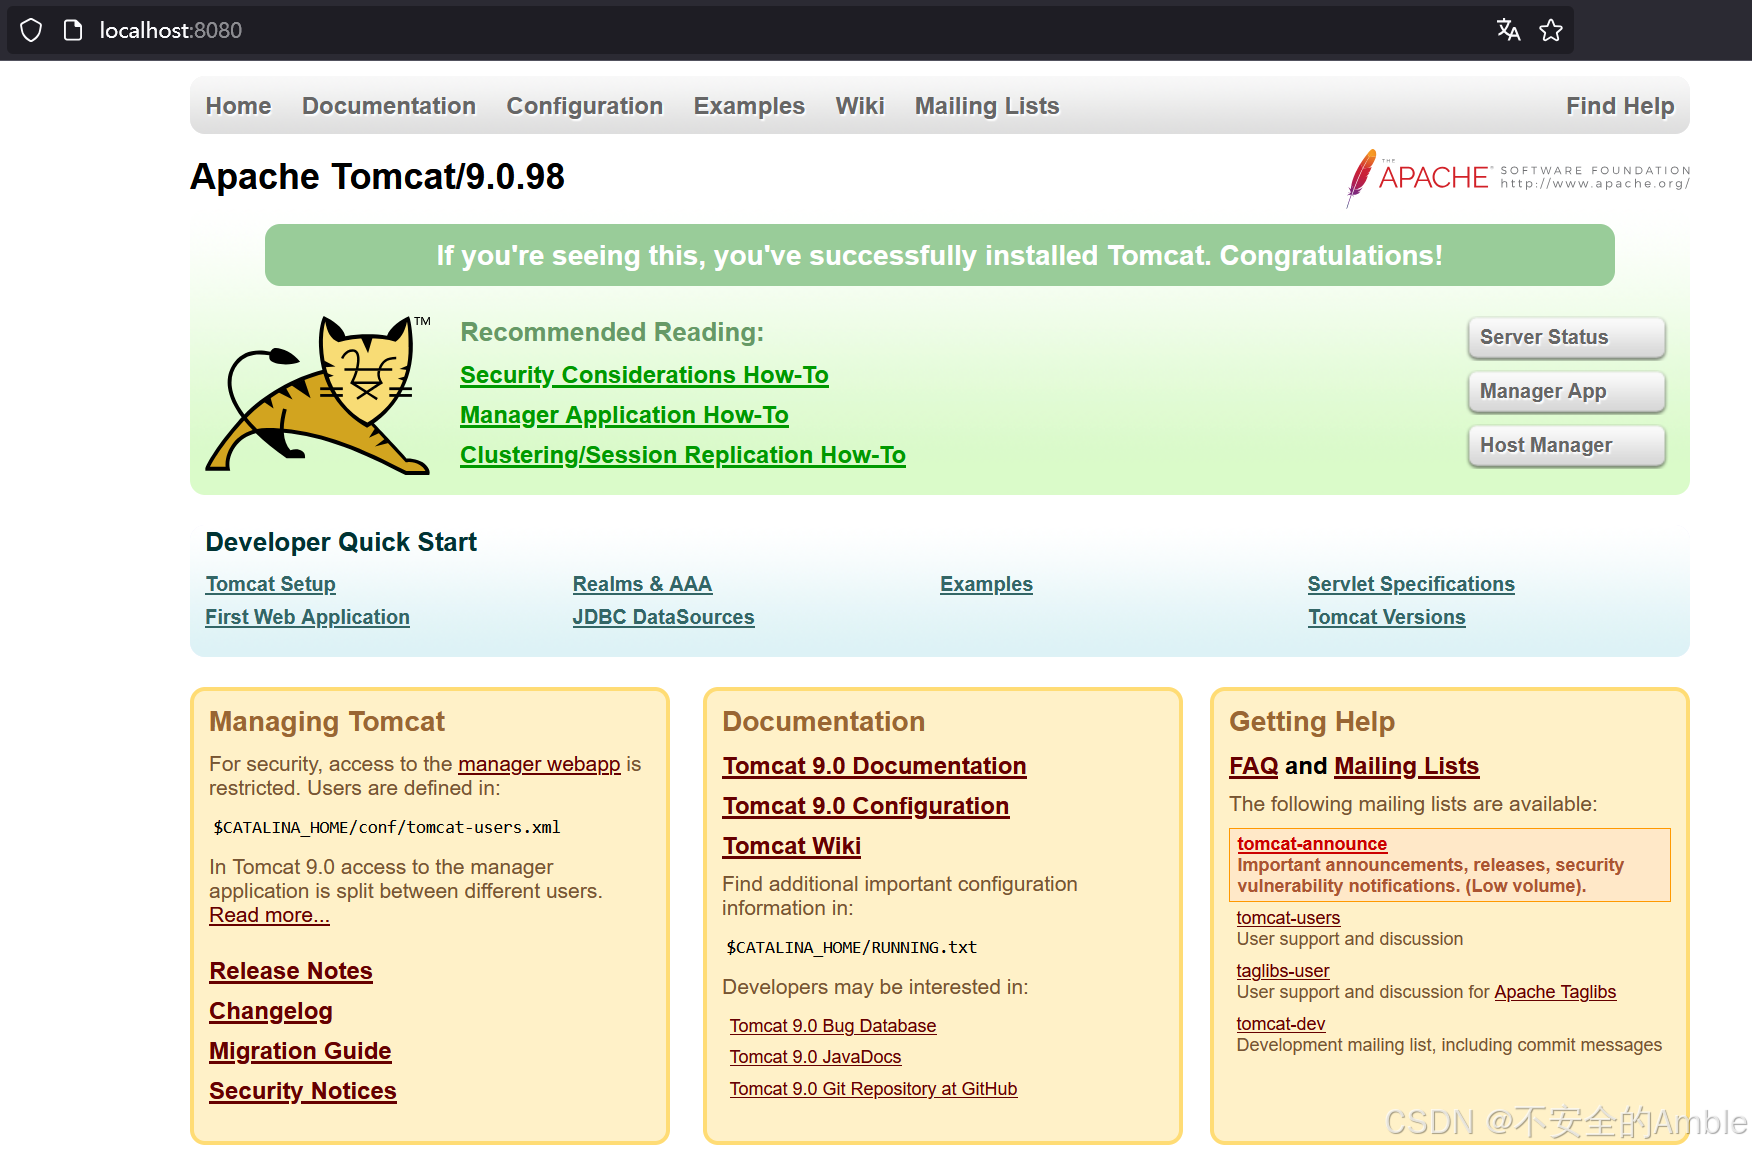
Task: Click the $CATALINA_HOME/RUNNING.txt path text
Action: pyautogui.click(x=851, y=947)
